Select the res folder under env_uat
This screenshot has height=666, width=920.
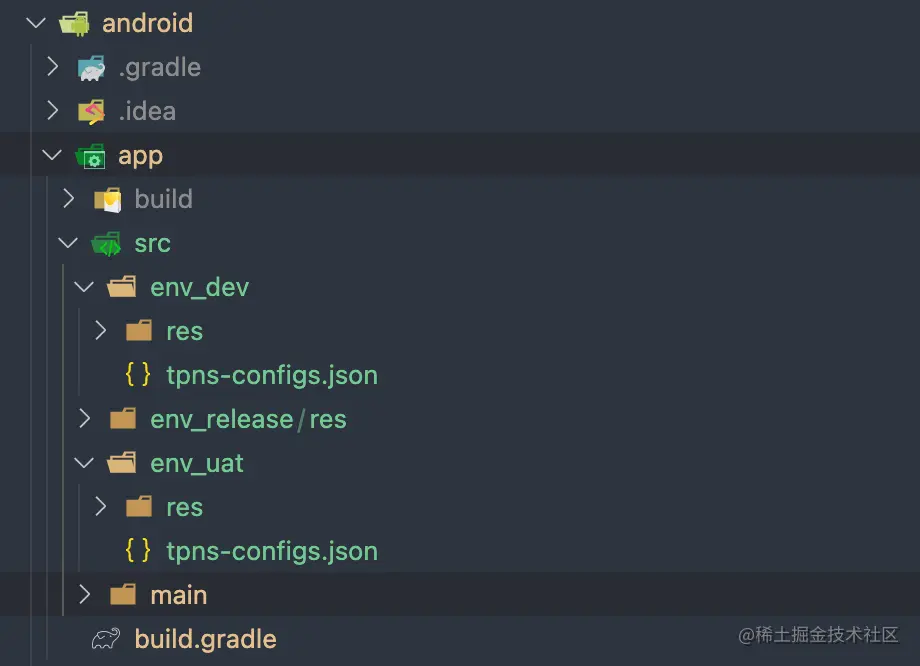[x=185, y=507]
